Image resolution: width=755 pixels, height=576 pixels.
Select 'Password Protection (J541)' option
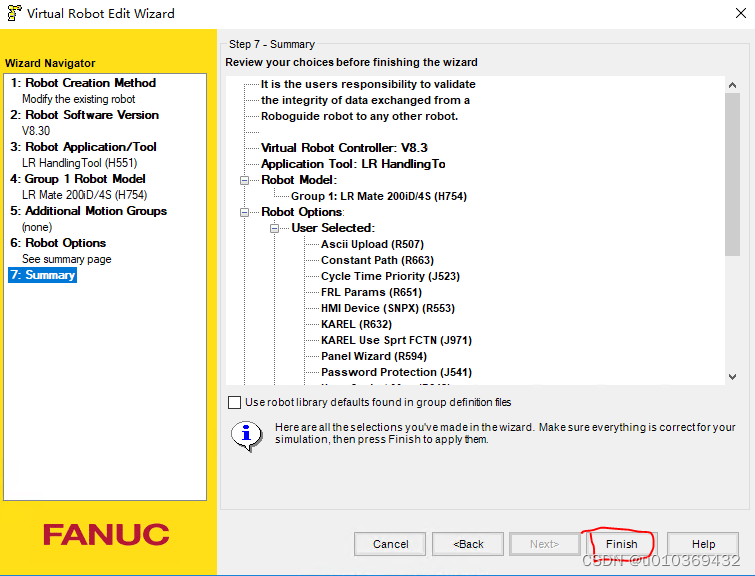397,372
